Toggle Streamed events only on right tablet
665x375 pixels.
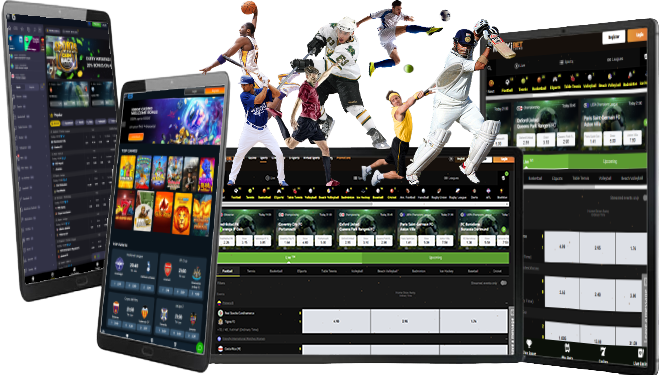pyautogui.click(x=644, y=197)
